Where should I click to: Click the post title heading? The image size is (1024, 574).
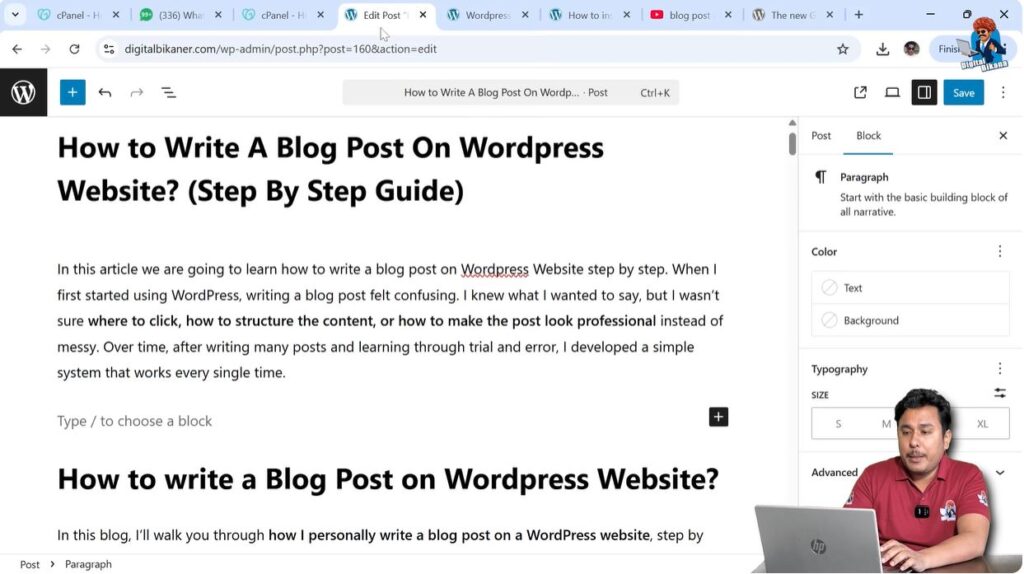(330, 169)
